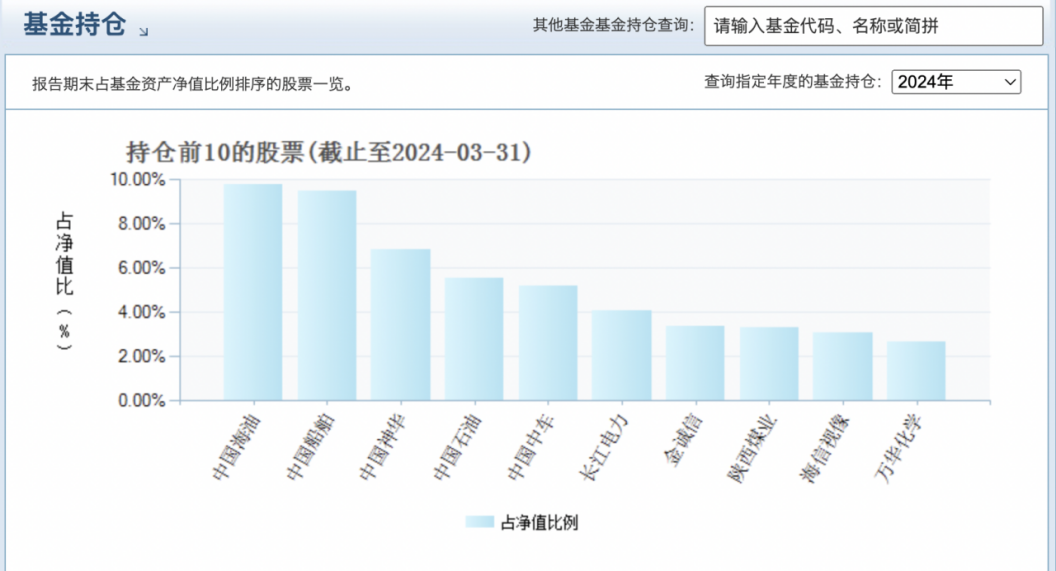The image size is (1056, 571).
Task: Select the 陕西煤业 chart bar
Action: pos(768,364)
